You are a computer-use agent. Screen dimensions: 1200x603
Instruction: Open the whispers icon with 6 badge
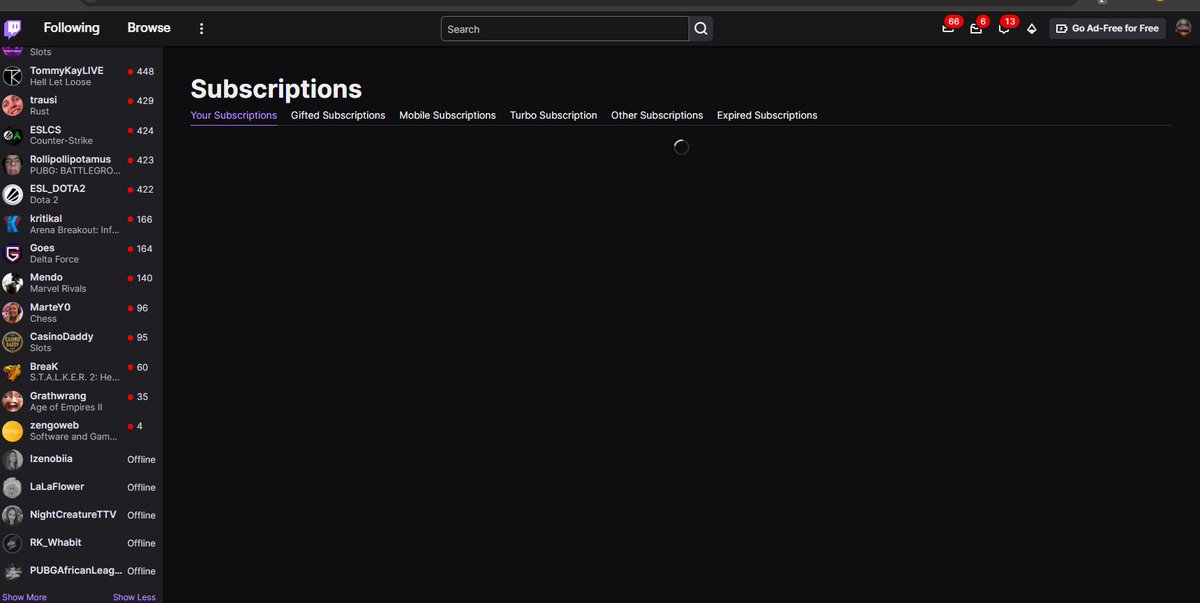[976, 28]
